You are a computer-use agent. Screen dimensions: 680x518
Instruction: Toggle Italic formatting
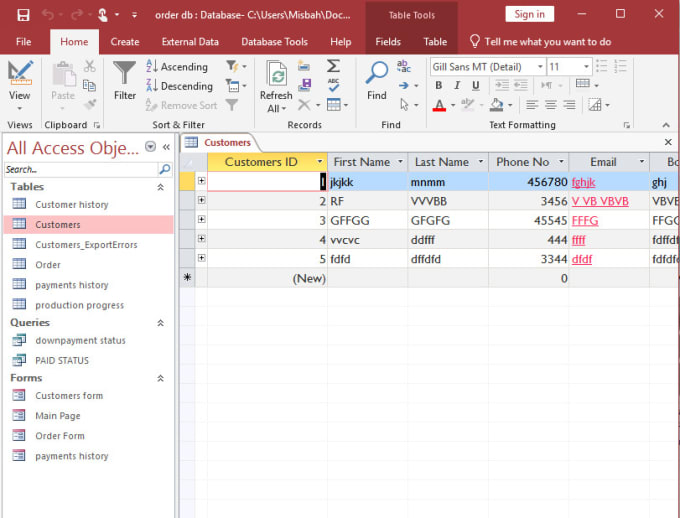(x=457, y=85)
